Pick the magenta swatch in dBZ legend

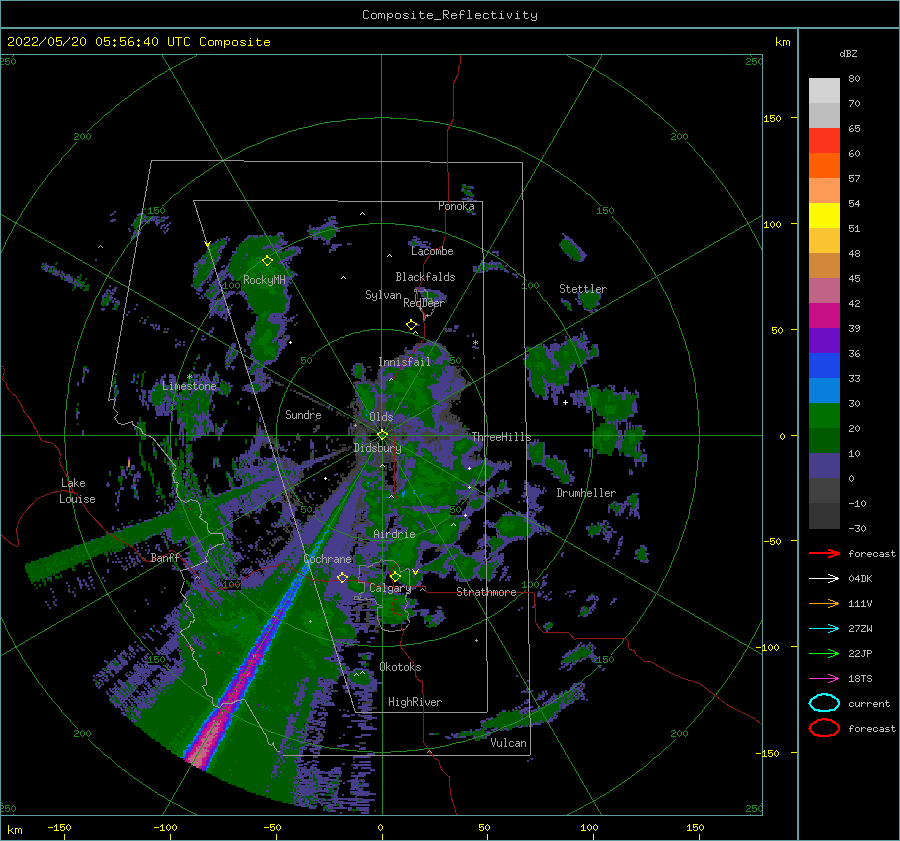[x=824, y=316]
